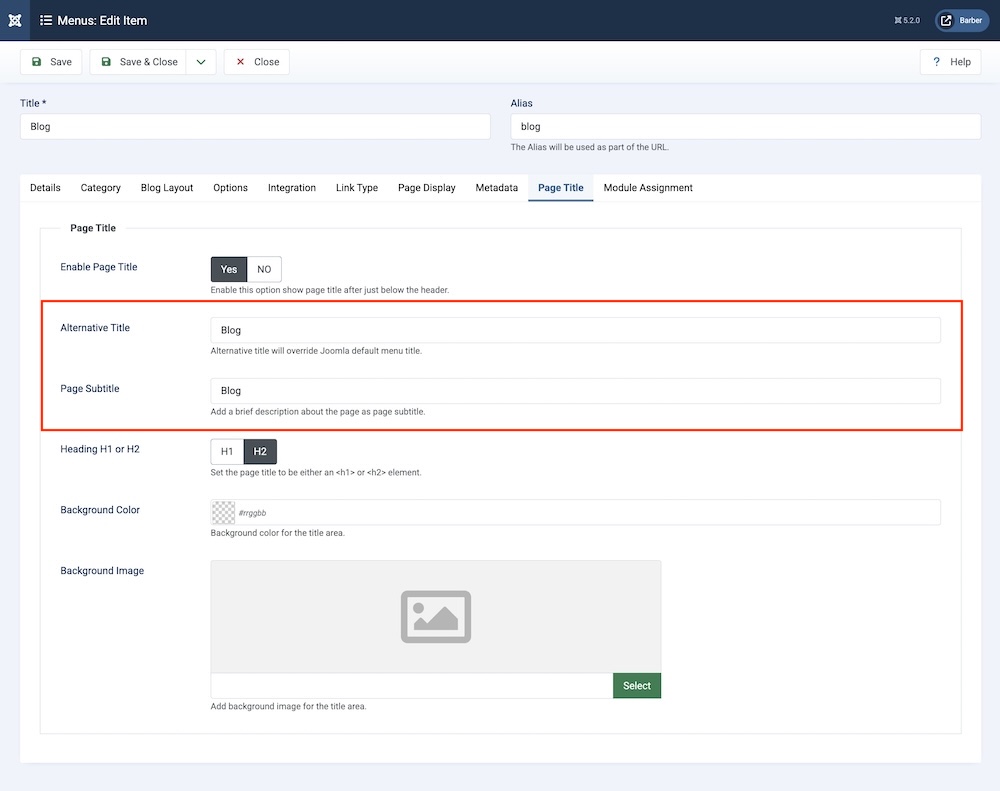Screen dimensions: 1000x791
Task: Open the Barber site preview button
Action: pos(961,20)
